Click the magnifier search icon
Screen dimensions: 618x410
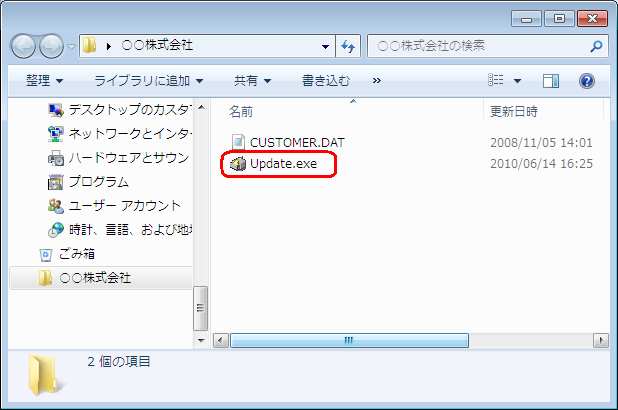596,46
